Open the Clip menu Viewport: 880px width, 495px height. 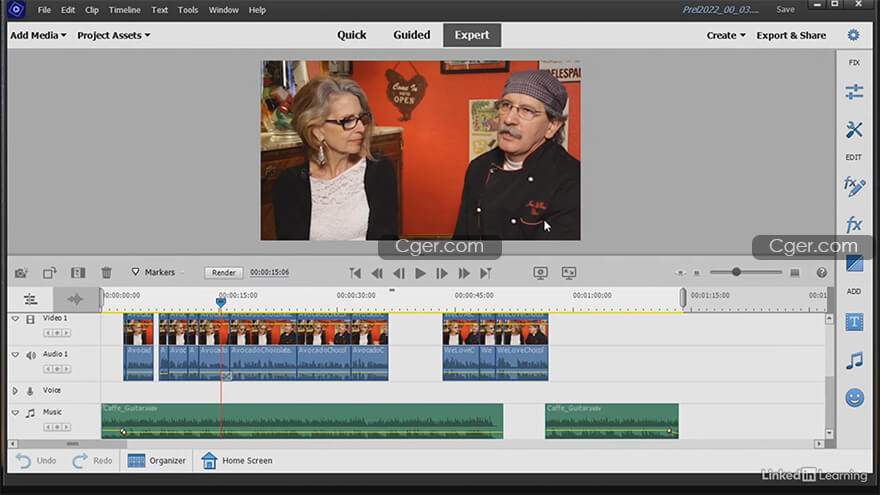(x=91, y=10)
